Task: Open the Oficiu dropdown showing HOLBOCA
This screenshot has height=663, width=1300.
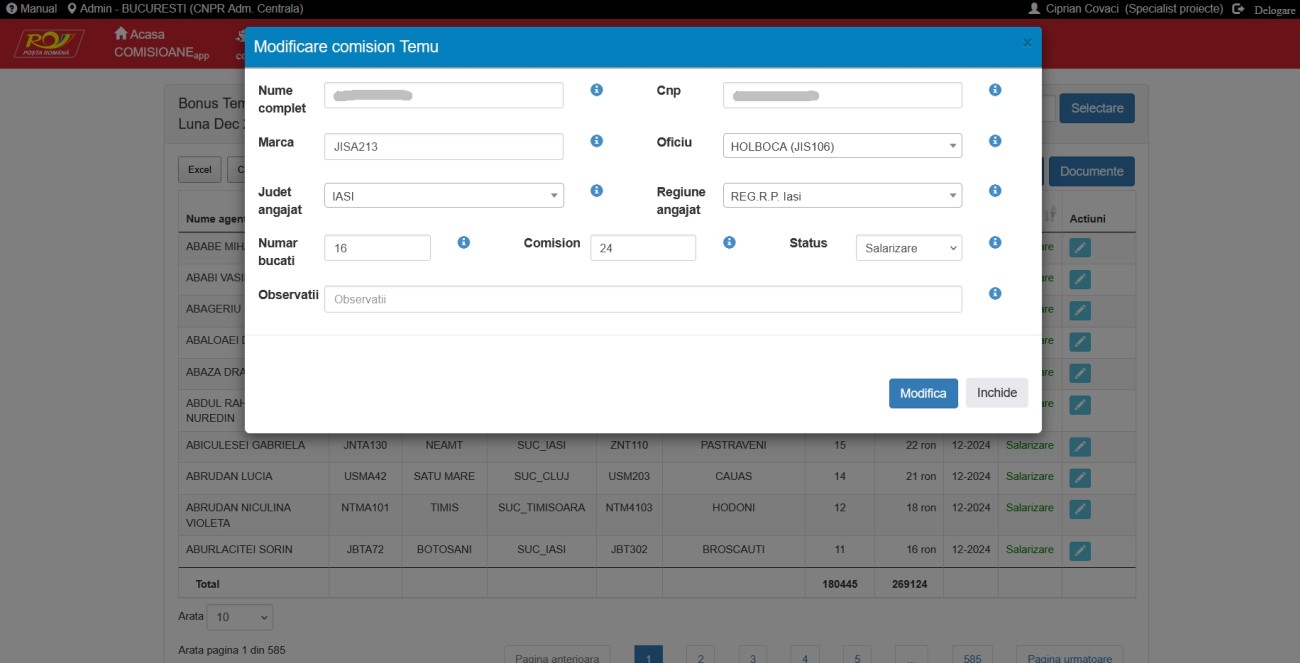Action: point(842,146)
